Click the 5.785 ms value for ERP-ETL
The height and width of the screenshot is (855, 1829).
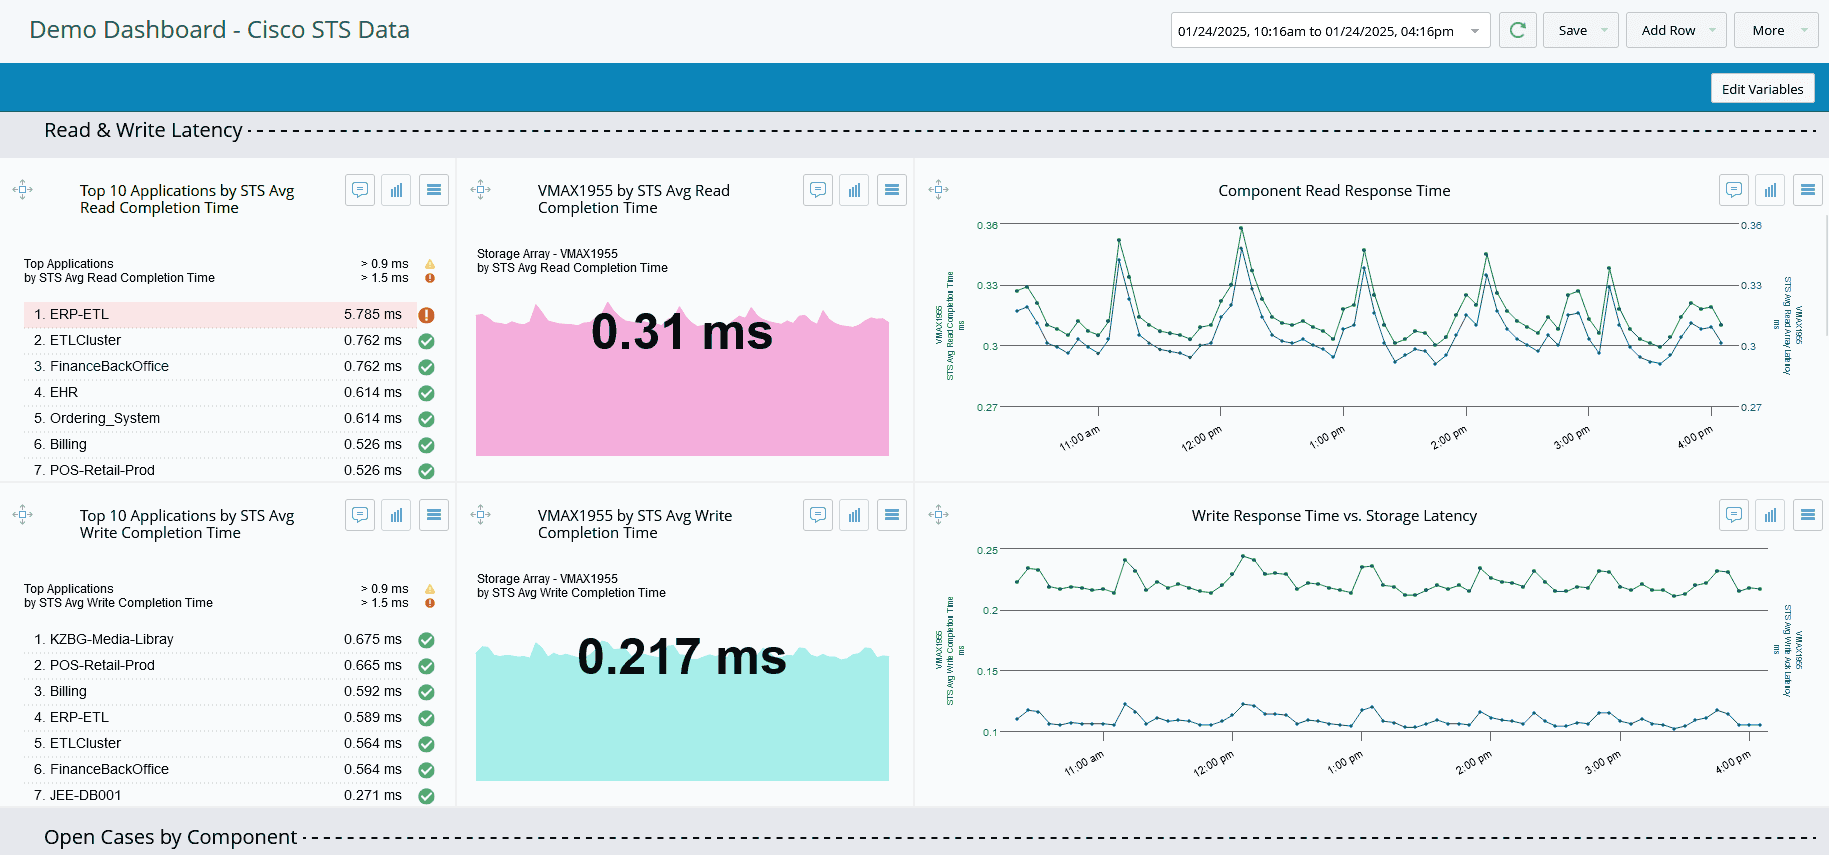click(x=373, y=314)
